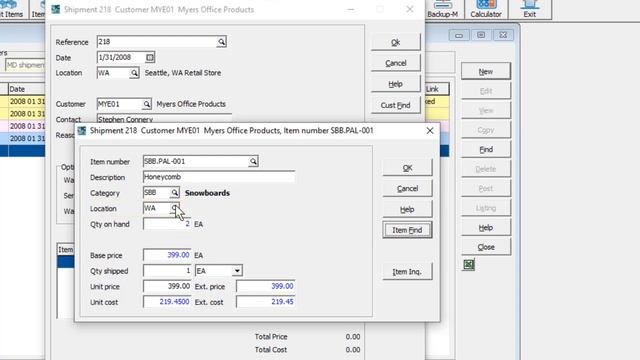Image resolution: width=640 pixels, height=360 pixels.
Task: Click the Excel export icon below Close
Action: pyautogui.click(x=469, y=264)
